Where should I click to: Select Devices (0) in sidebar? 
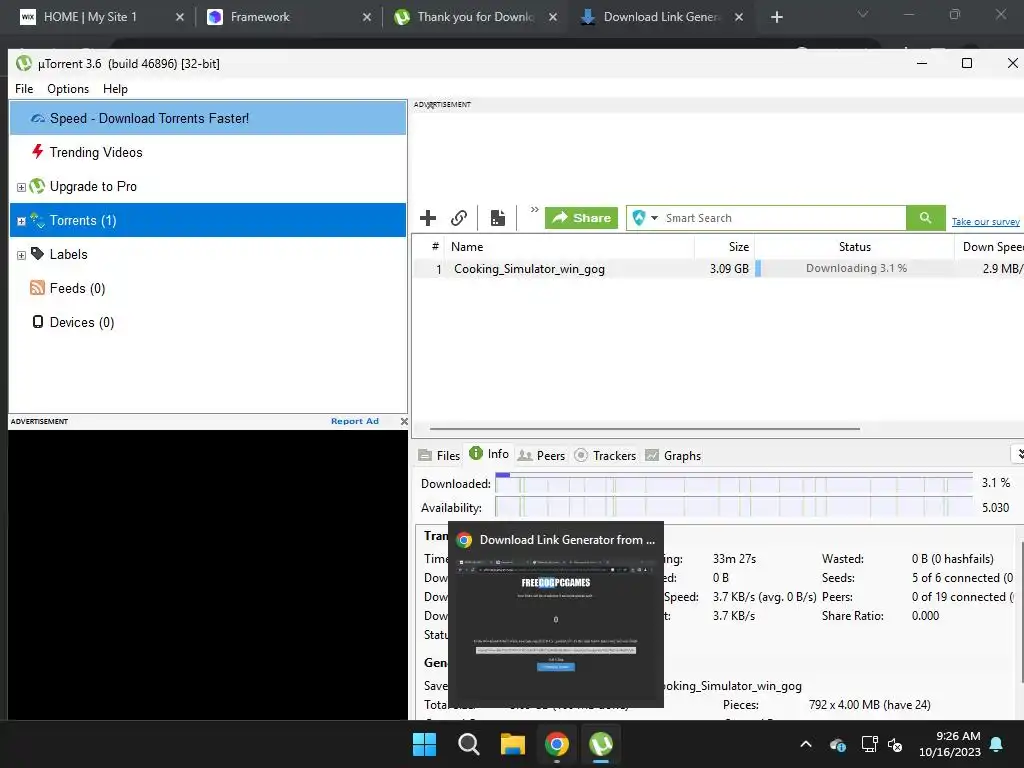coord(82,323)
